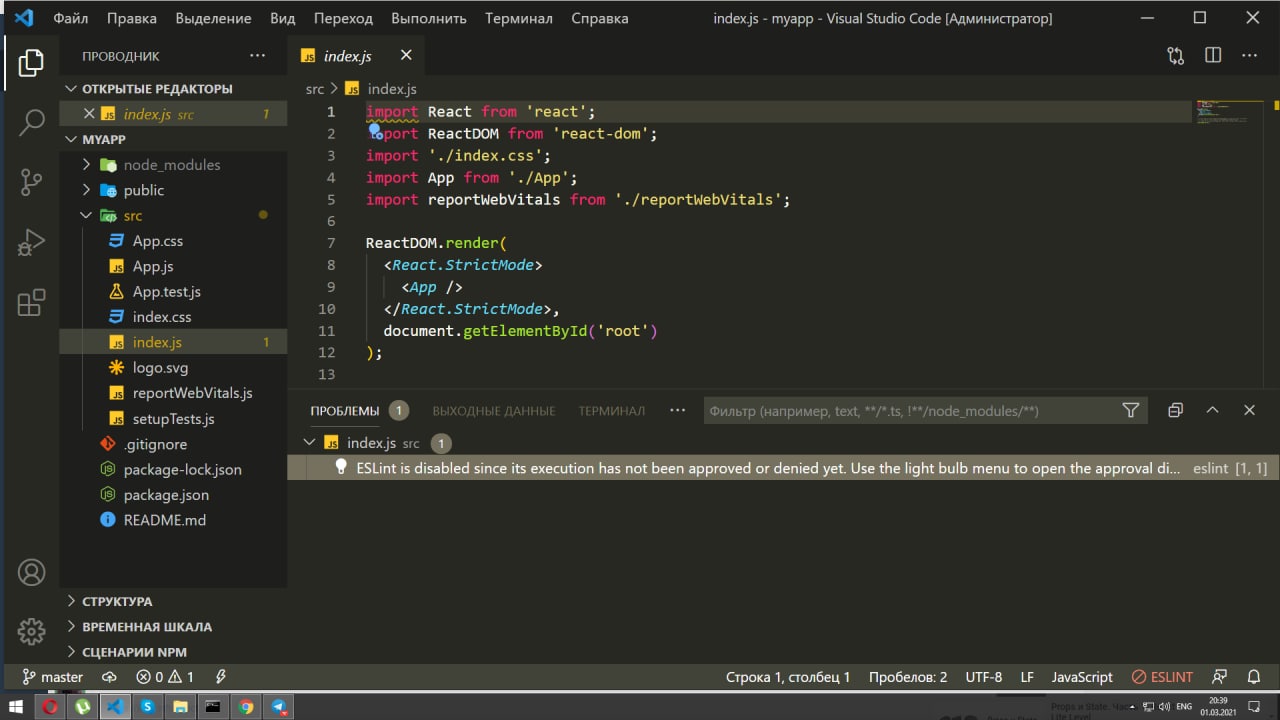
Task: Split the editor to the right
Action: [x=1213, y=56]
